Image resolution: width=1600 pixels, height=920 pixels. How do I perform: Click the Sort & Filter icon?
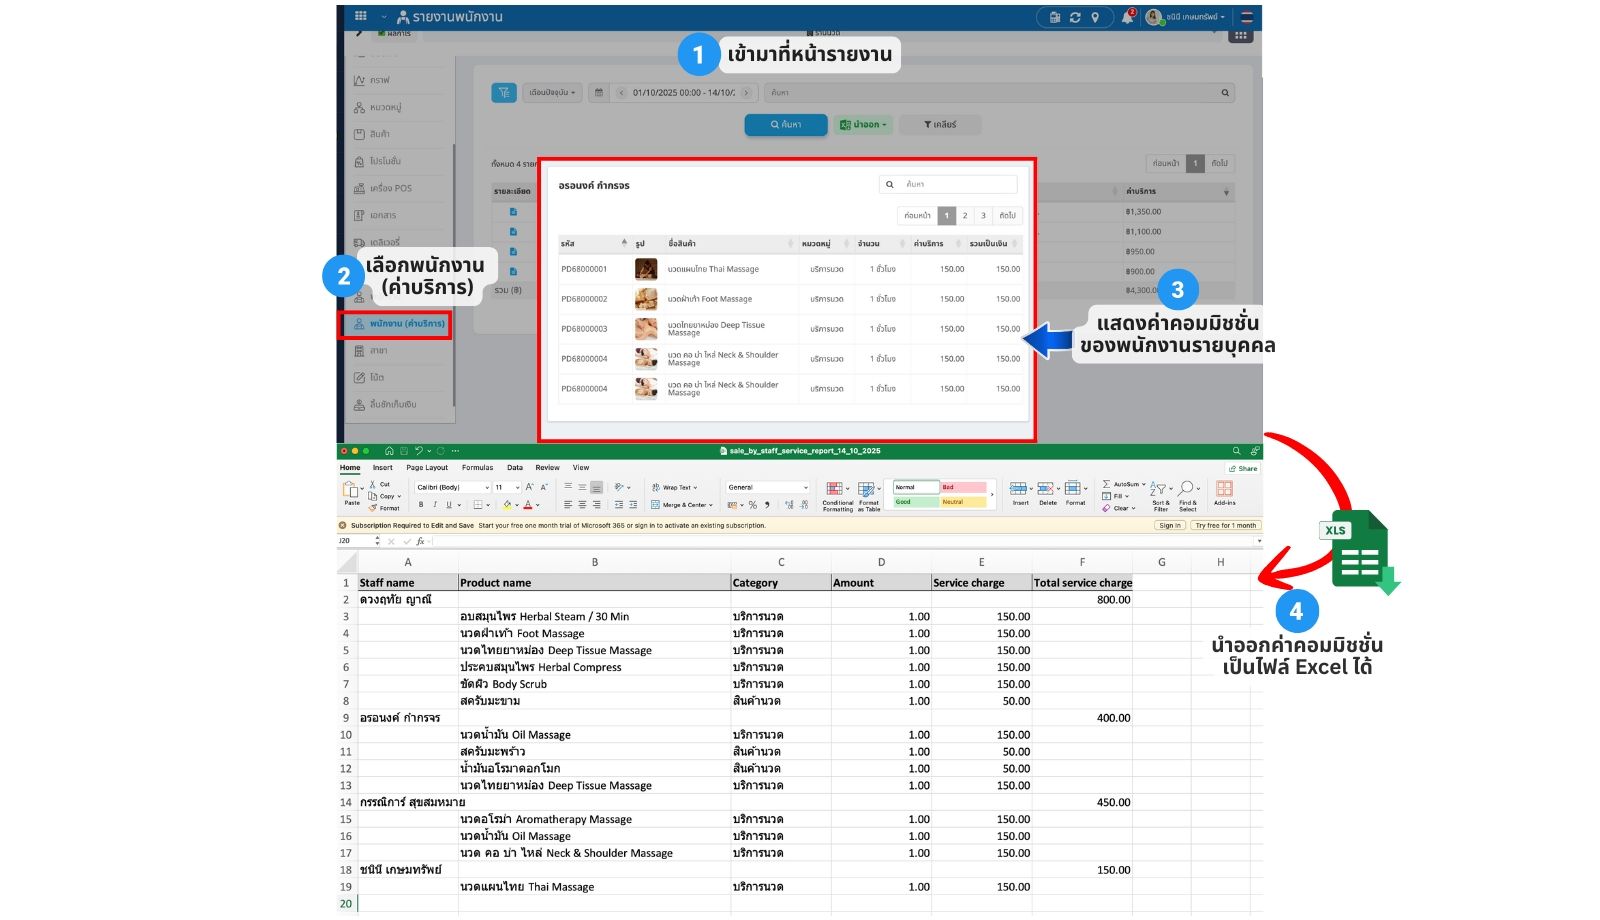click(x=1160, y=491)
